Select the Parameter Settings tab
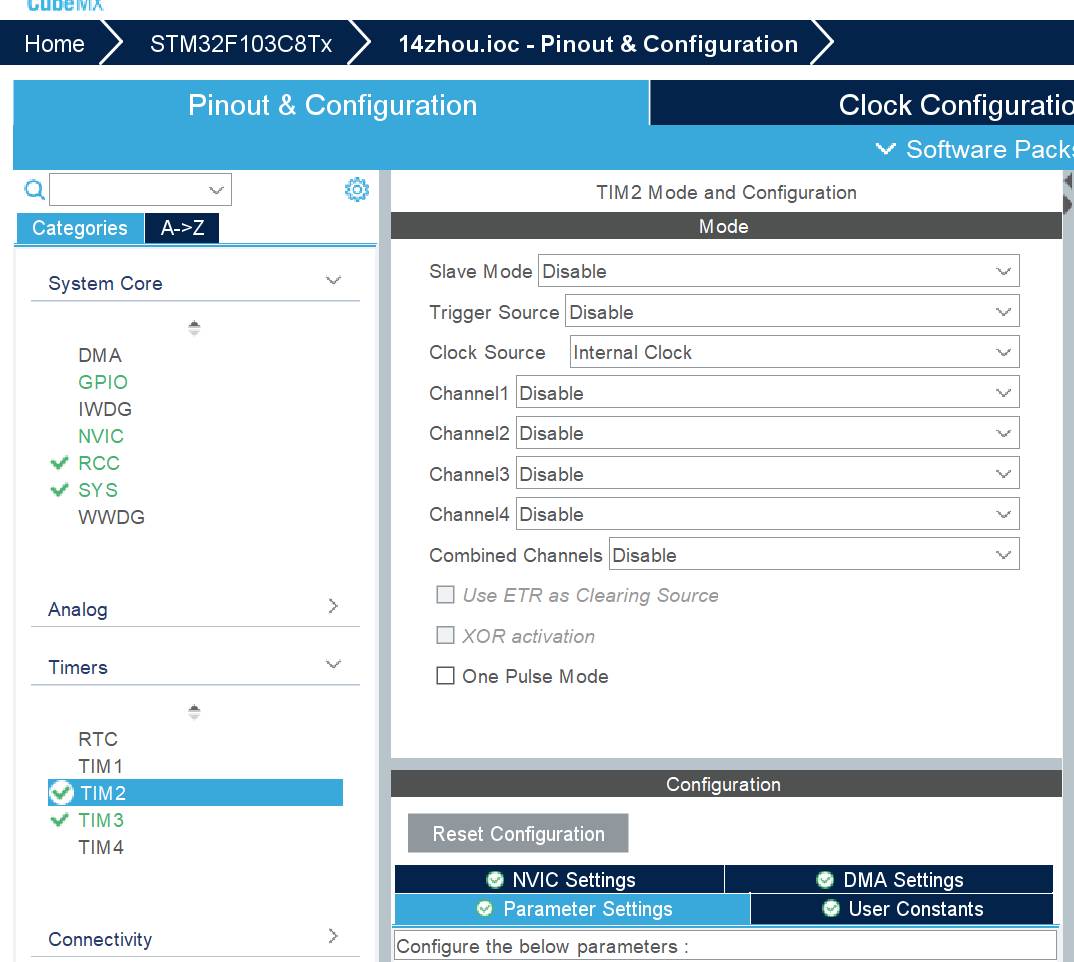This screenshot has height=962, width=1074. tap(573, 909)
